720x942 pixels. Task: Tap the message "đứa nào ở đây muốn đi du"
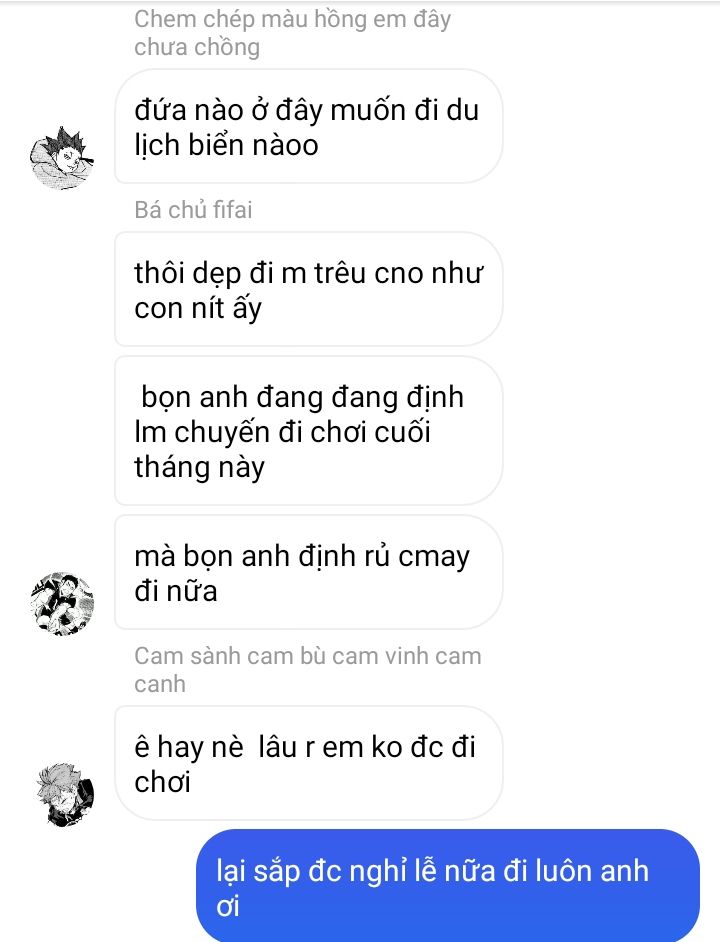pos(308,126)
